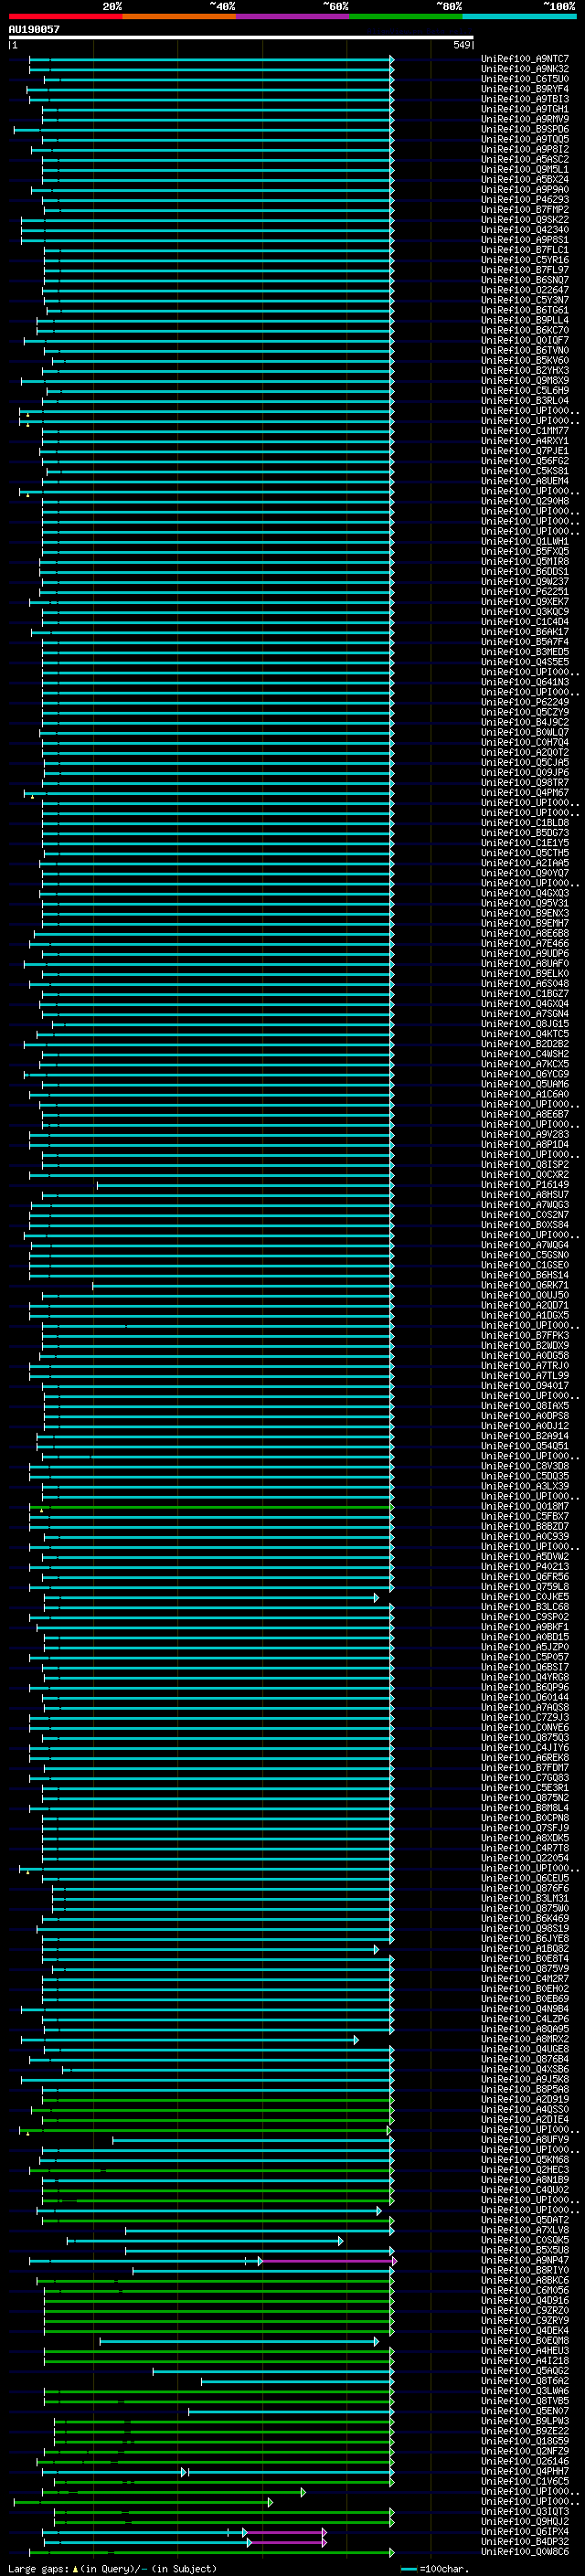Open the UniRef100_B9RYF4 hit link
This screenshot has width=585, height=2576.
[x=525, y=89]
